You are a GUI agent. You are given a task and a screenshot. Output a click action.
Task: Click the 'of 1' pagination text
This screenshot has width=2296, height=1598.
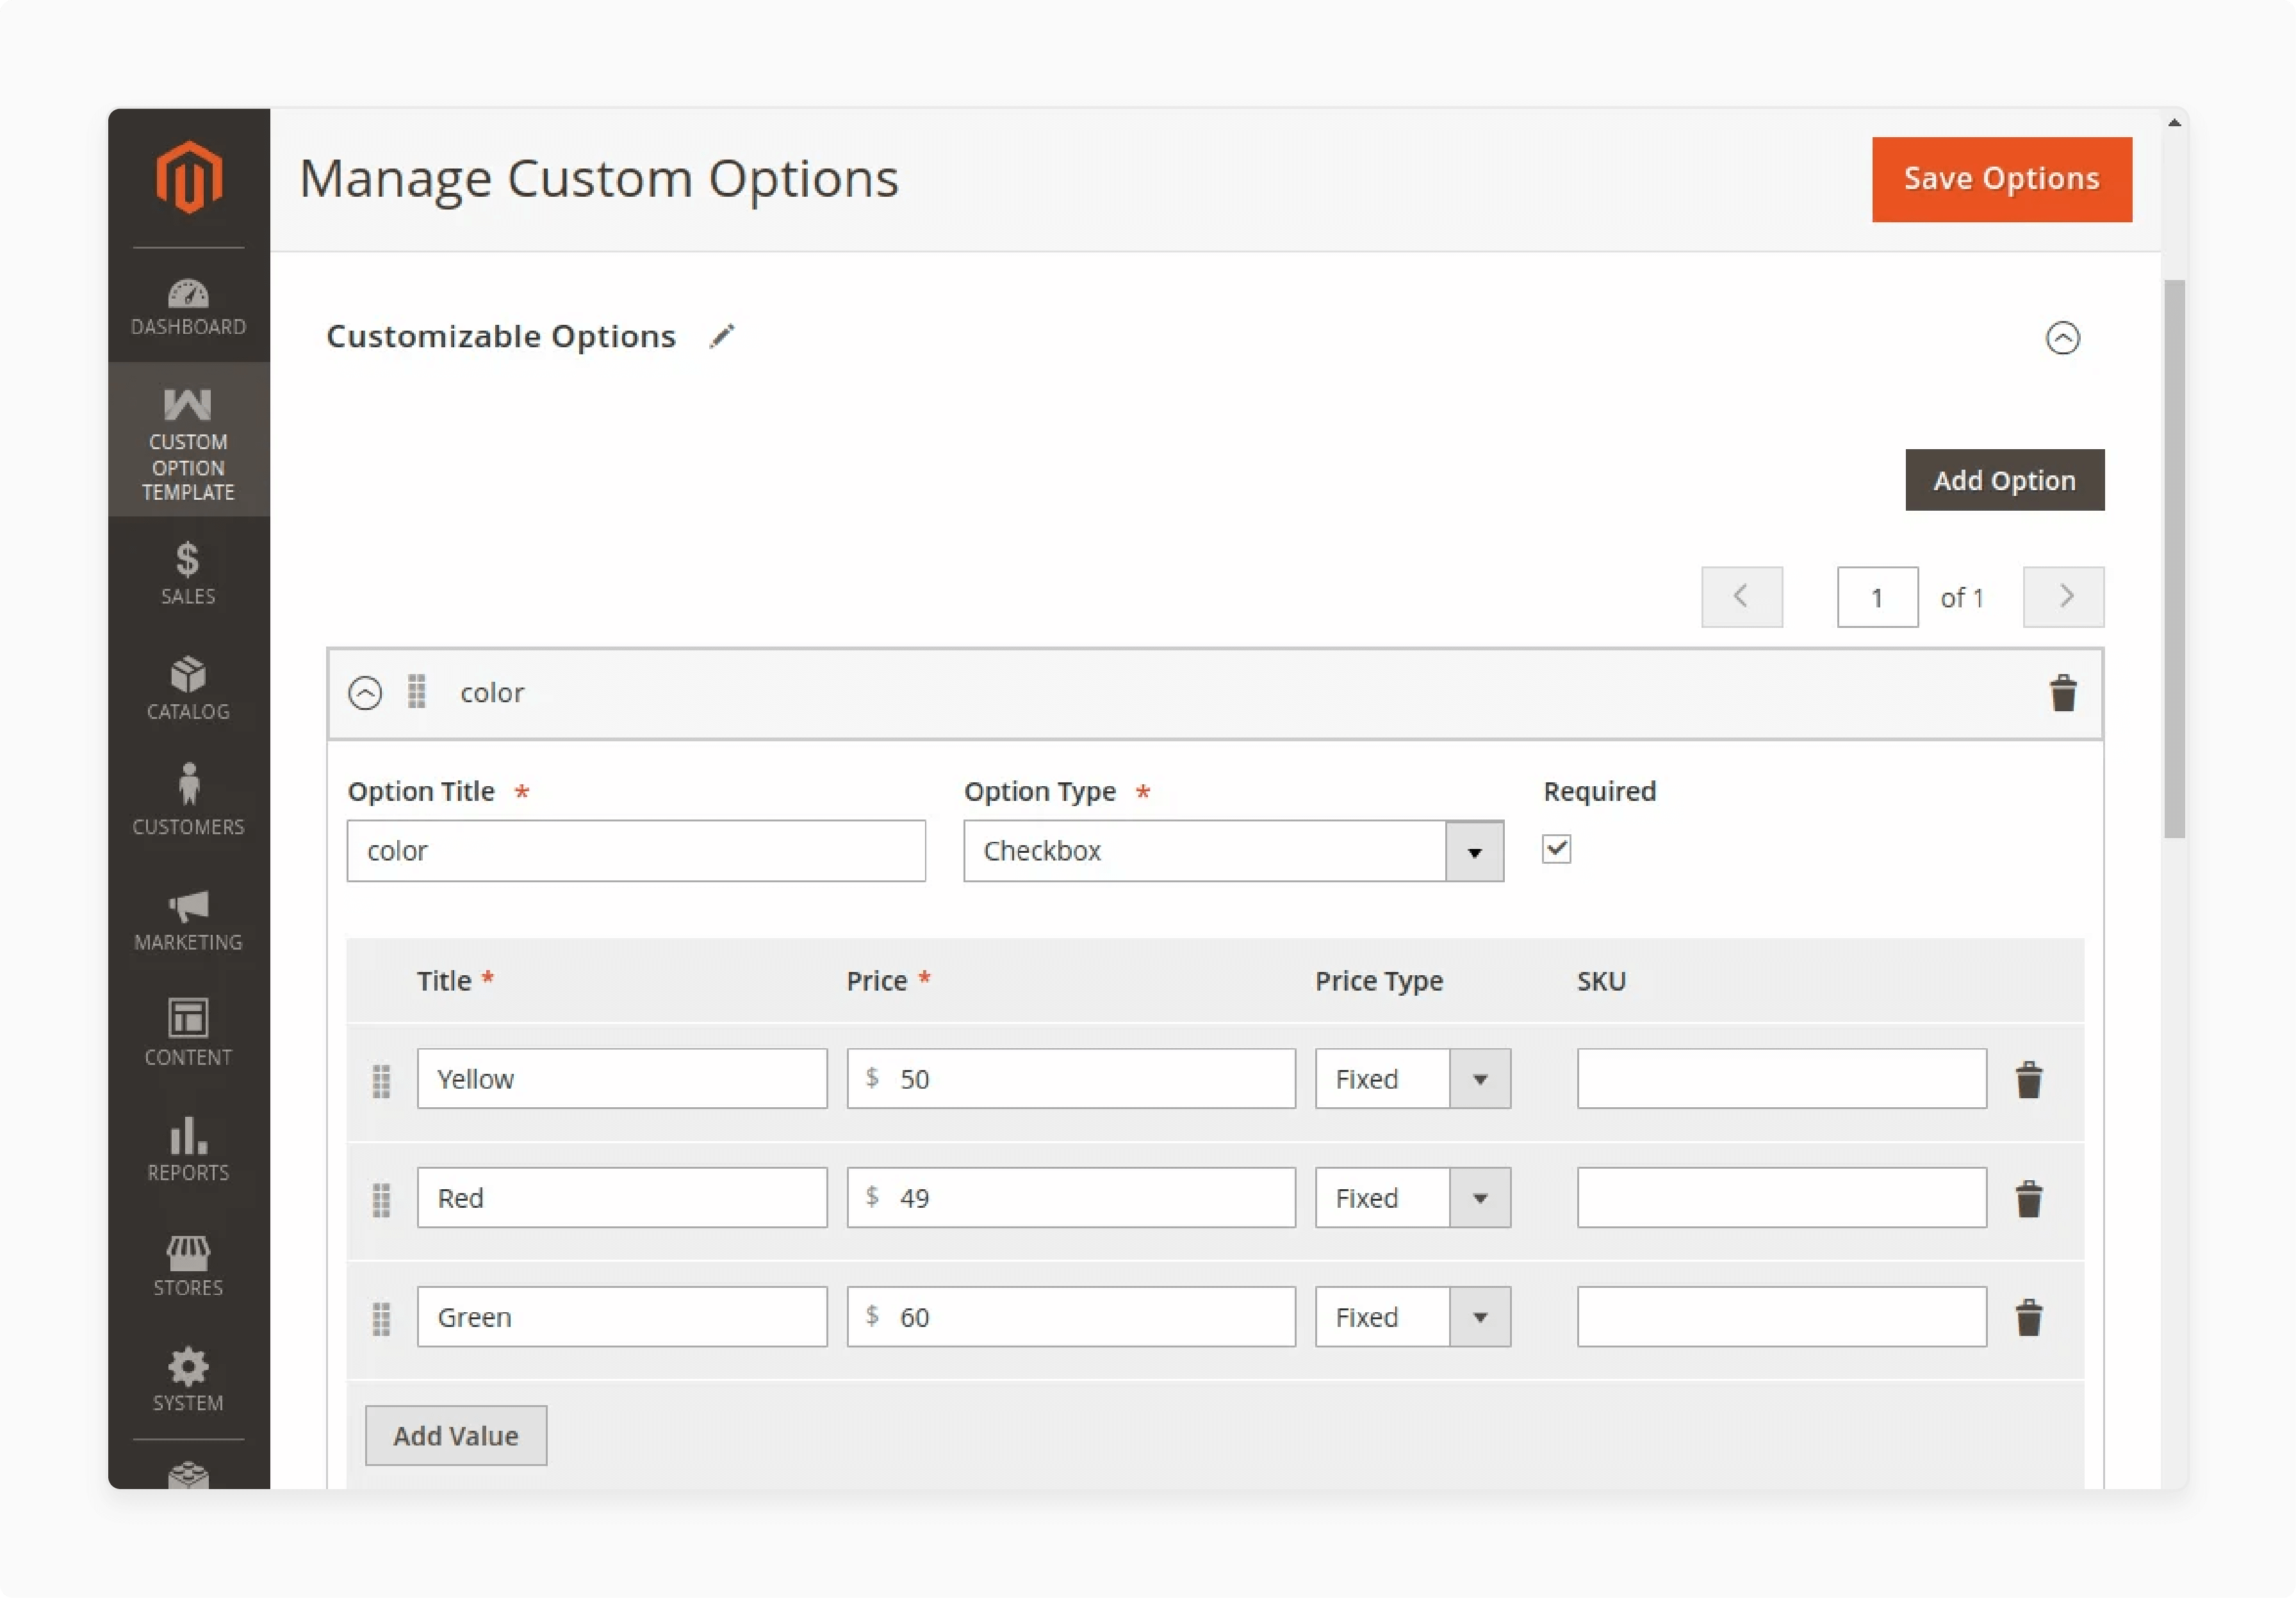1962,598
